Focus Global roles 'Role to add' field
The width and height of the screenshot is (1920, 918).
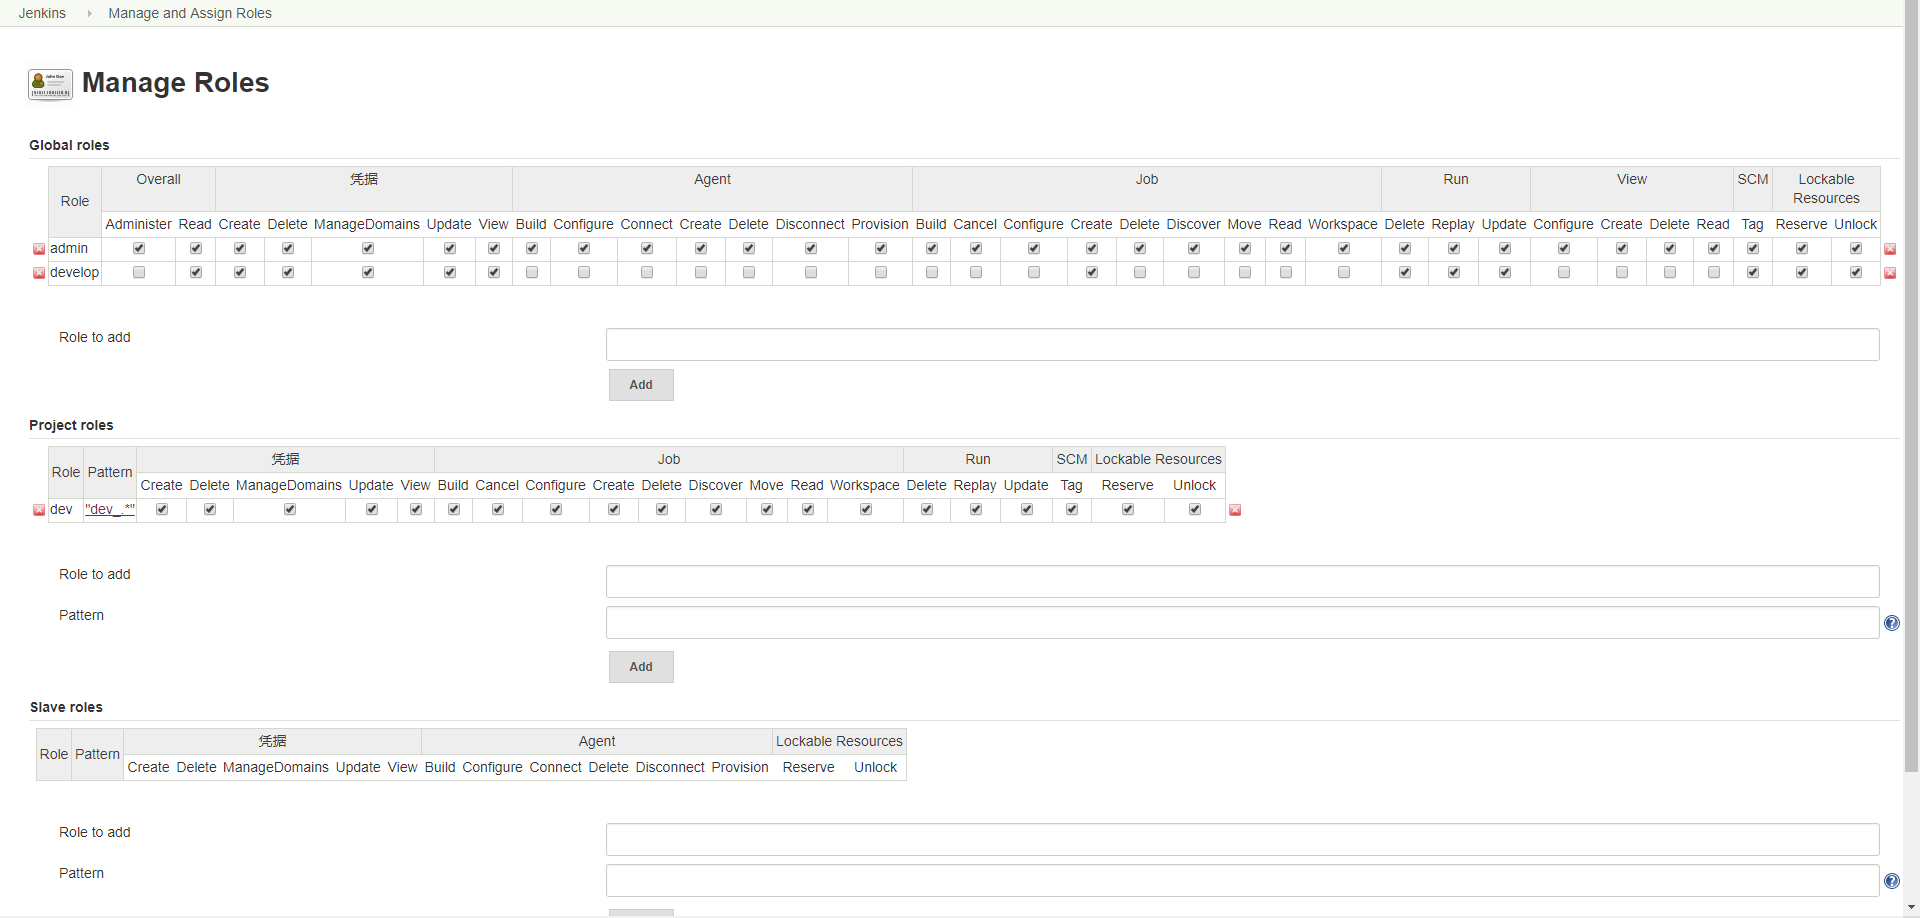pyautogui.click(x=1242, y=345)
